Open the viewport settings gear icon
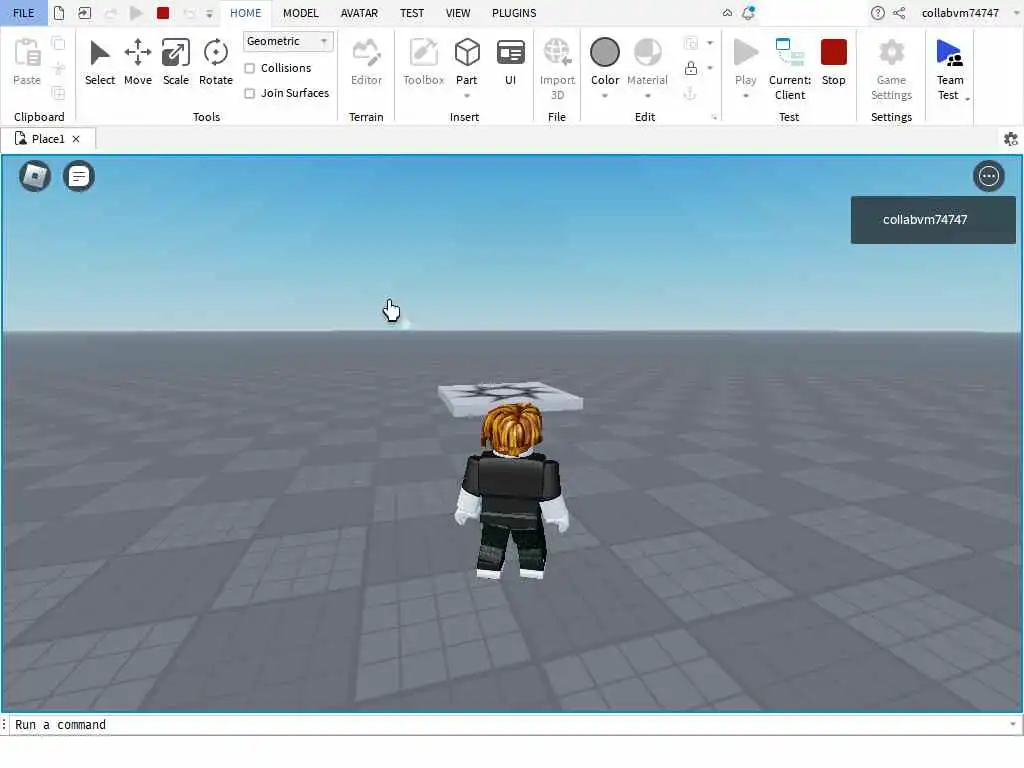 point(1010,139)
